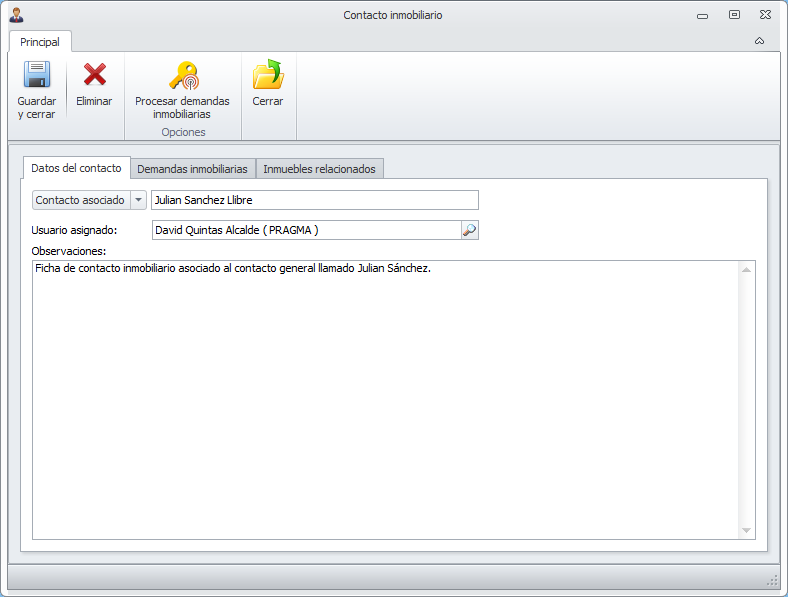
Task: Open the Demandas inmobiliarias tab
Action: [x=192, y=169]
